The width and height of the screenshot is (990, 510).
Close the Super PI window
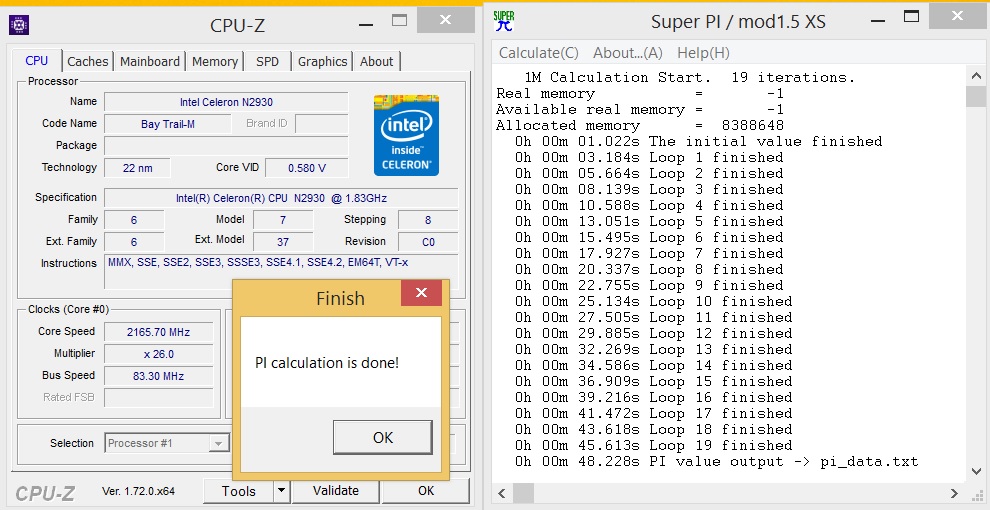click(957, 17)
